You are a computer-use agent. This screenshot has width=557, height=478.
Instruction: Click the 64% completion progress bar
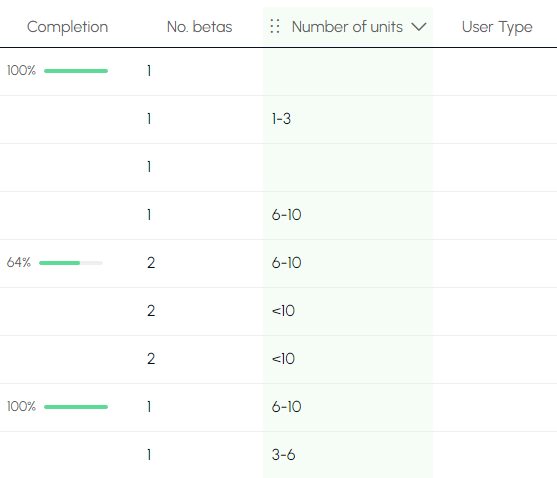[71, 263]
